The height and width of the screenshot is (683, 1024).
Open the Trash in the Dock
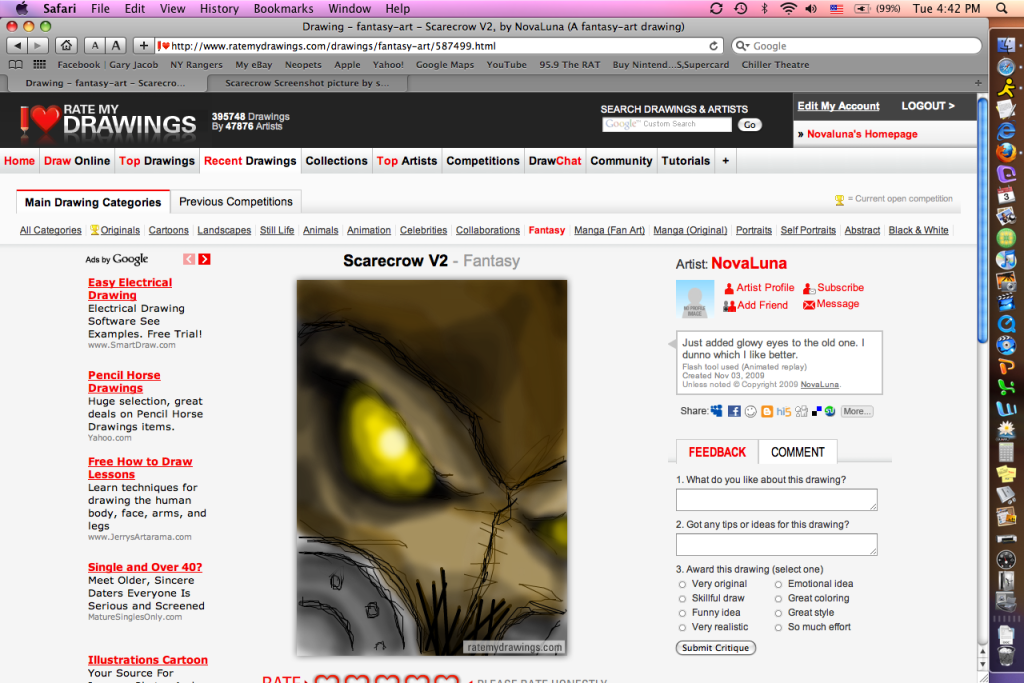(x=1006, y=656)
